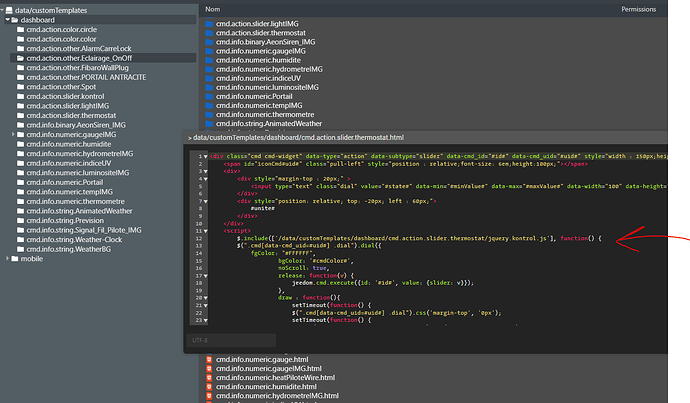Select cmd.info.string.WeatherBG in the tree
The height and width of the screenshot is (403, 690).
tap(69, 249)
